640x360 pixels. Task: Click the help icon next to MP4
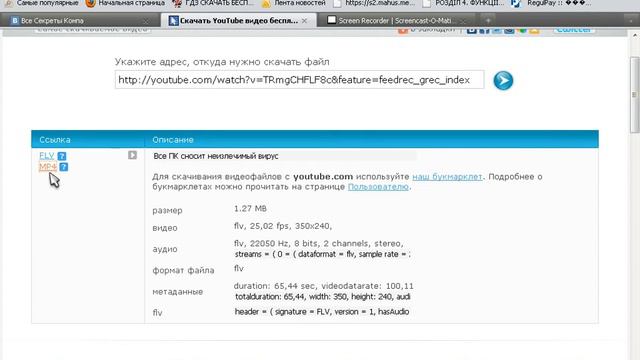[x=64, y=167]
